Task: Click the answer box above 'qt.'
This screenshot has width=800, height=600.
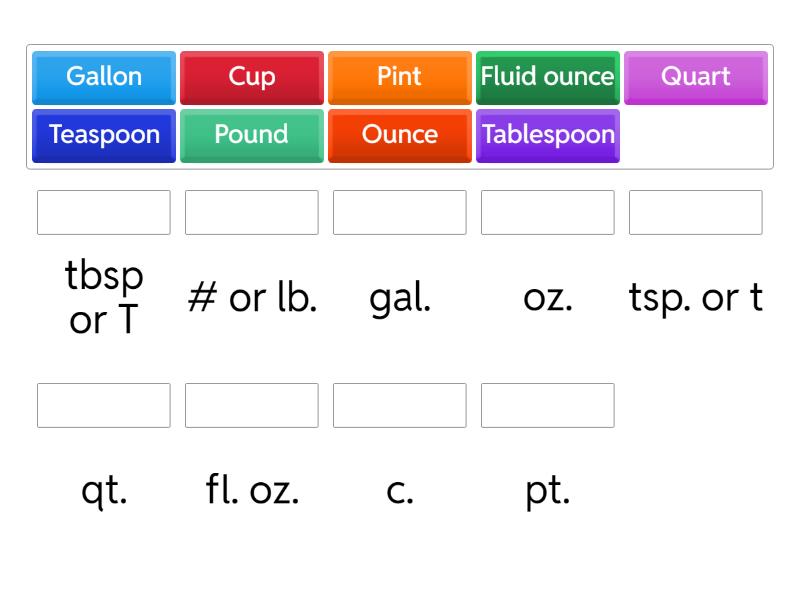Action: pyautogui.click(x=103, y=405)
